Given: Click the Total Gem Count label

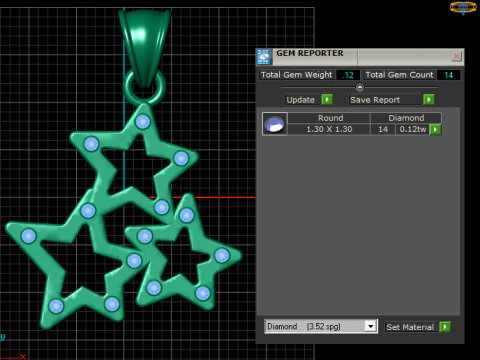Looking at the screenshot, I should tap(399, 75).
